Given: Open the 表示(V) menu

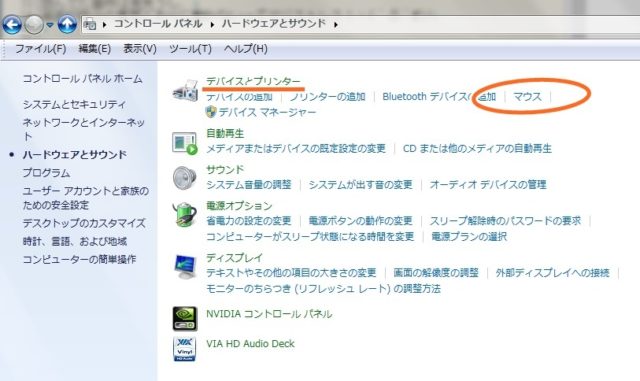Looking at the screenshot, I should 140,49.
